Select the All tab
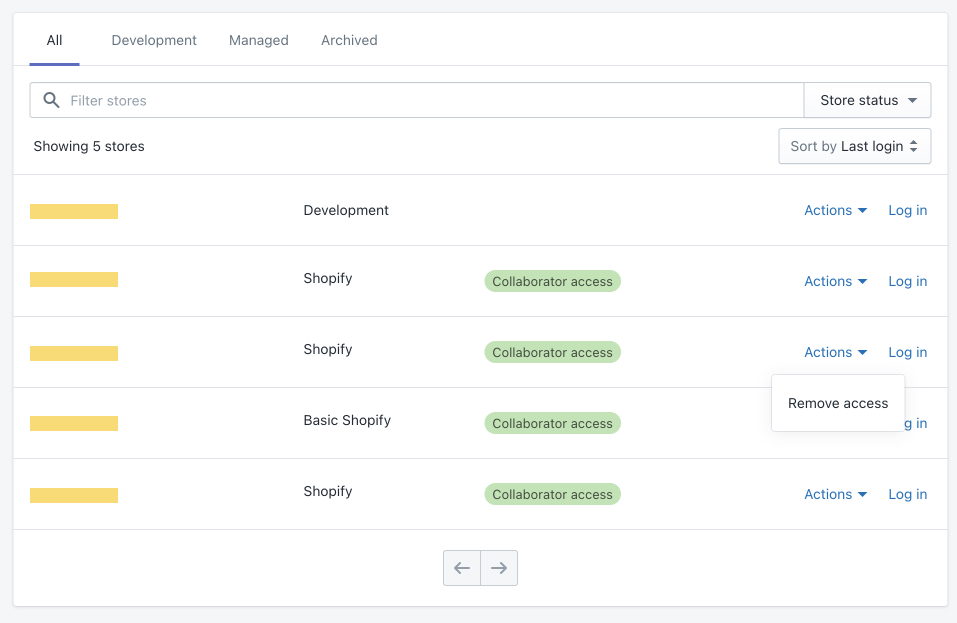957x623 pixels. click(x=54, y=40)
